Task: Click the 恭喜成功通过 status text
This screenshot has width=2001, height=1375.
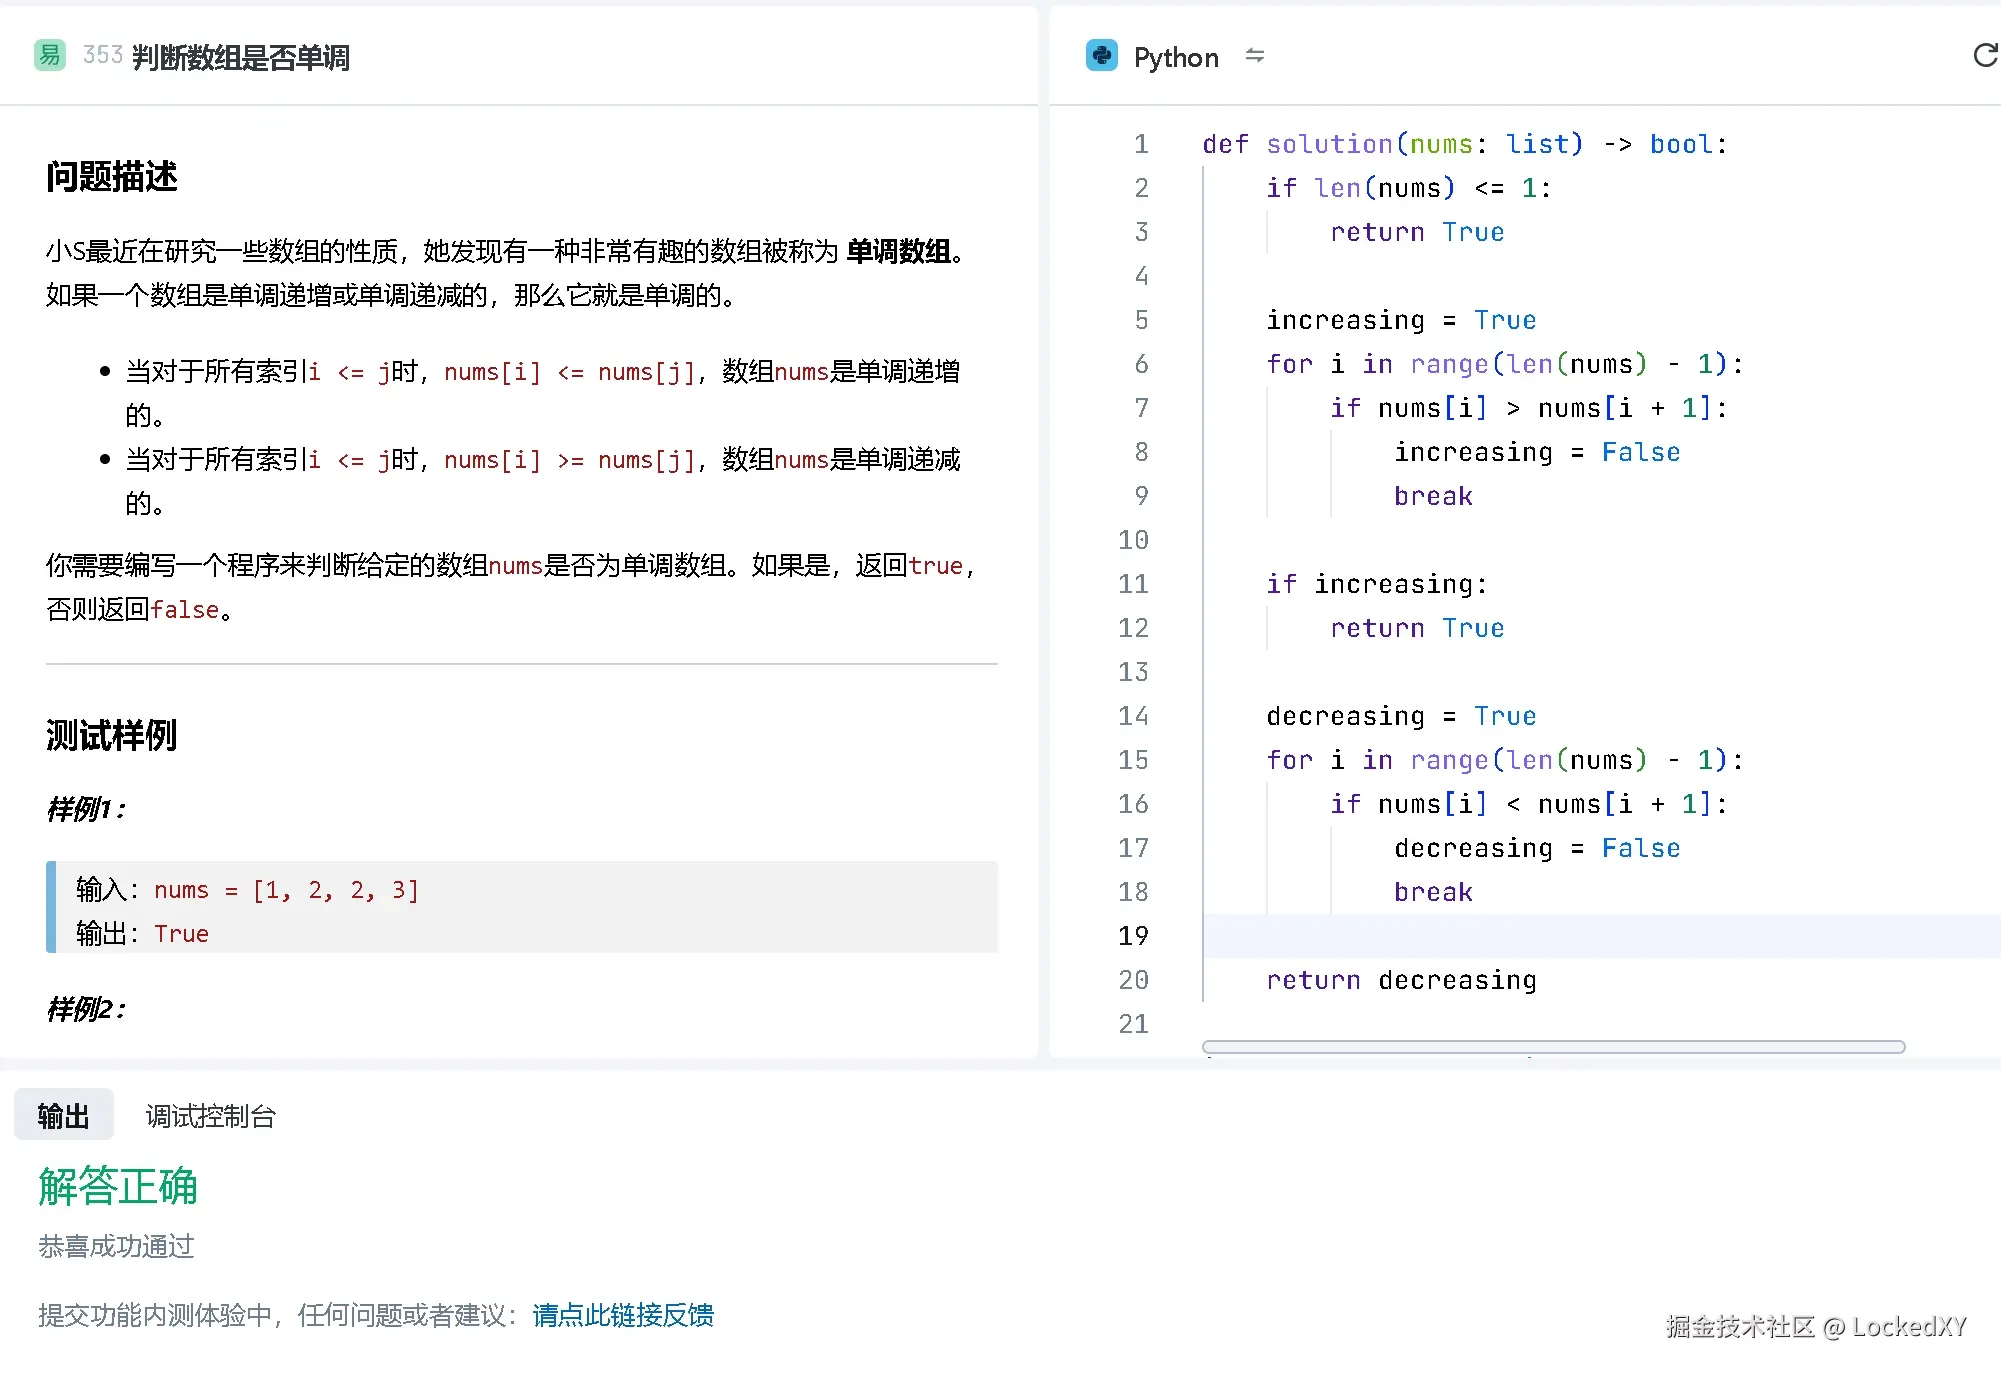Action: [116, 1247]
